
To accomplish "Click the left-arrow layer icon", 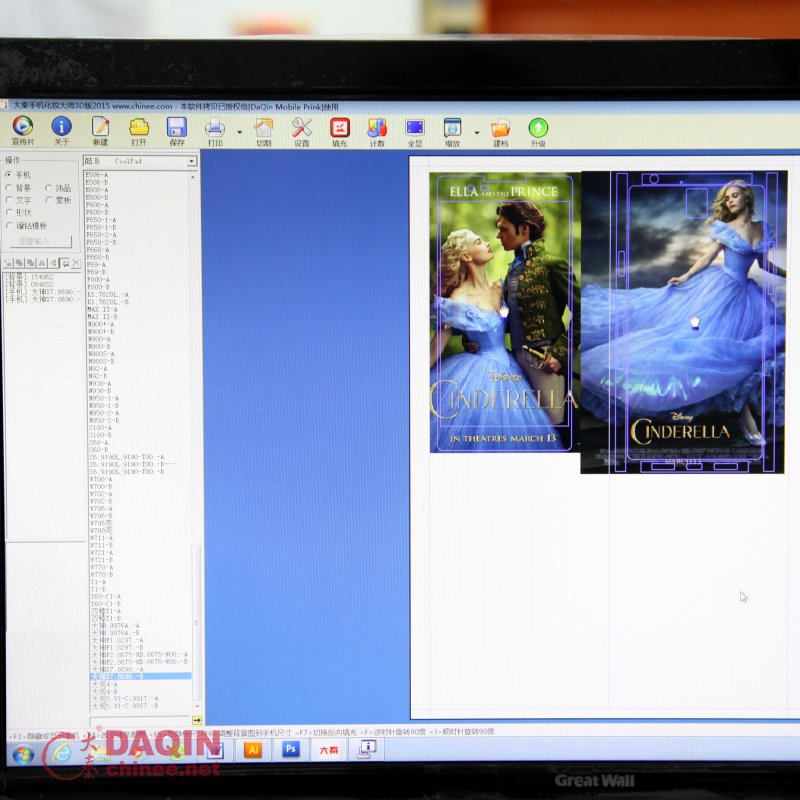I will click(54, 263).
